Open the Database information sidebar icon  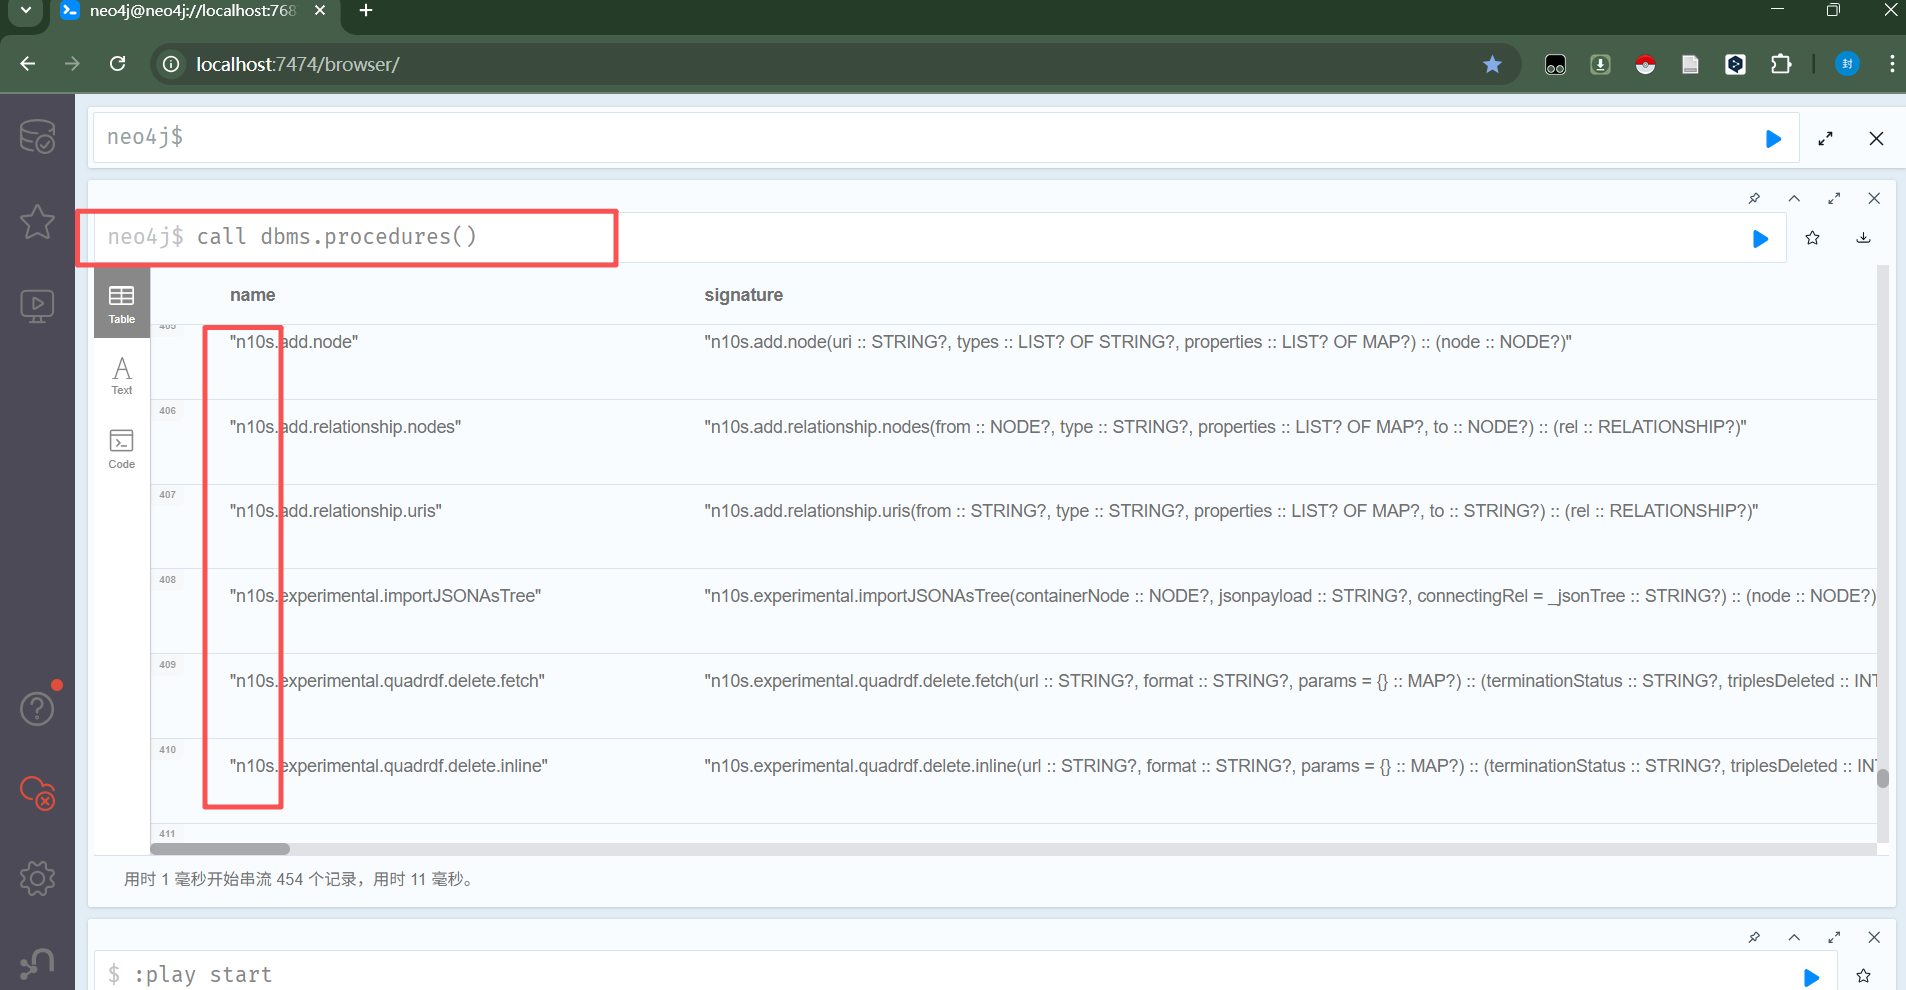(x=37, y=136)
